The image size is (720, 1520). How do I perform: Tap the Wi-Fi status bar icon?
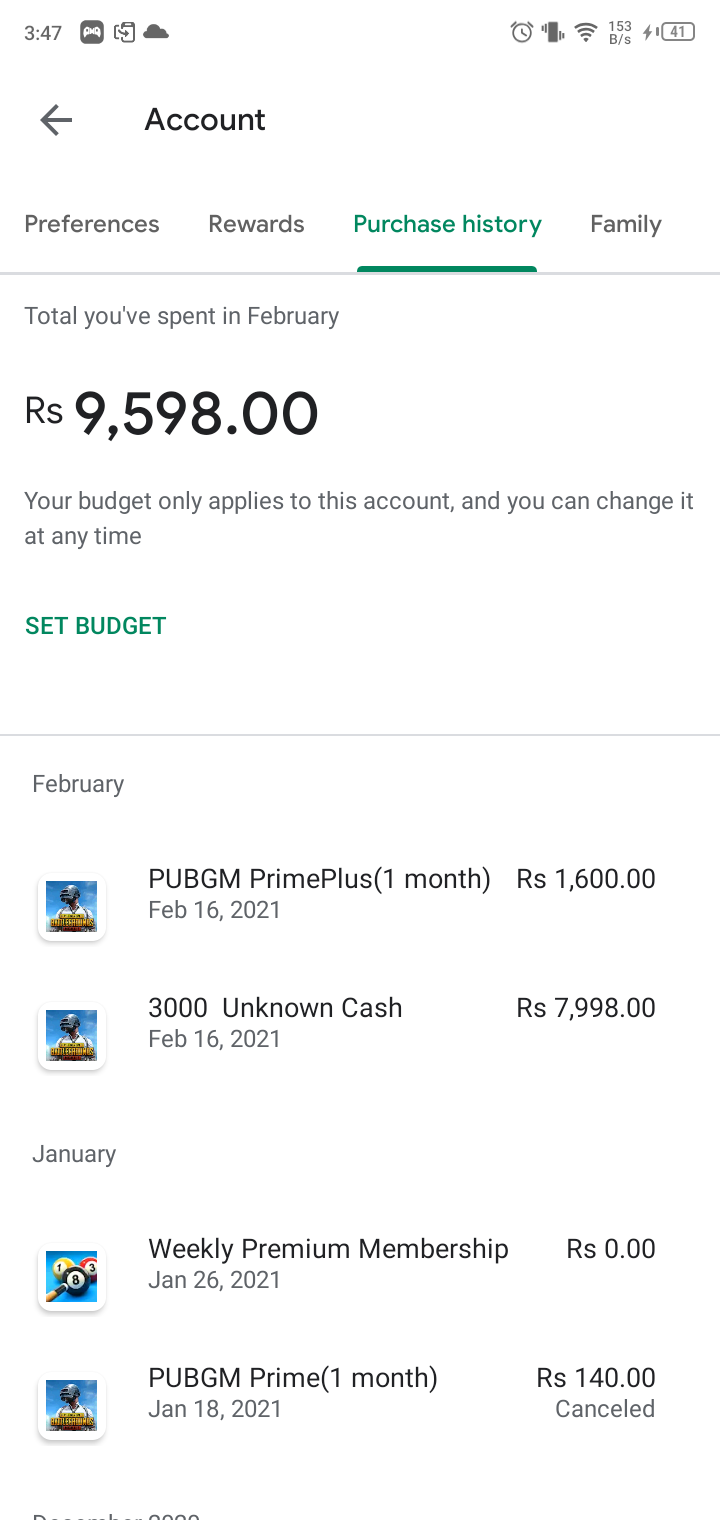(585, 32)
